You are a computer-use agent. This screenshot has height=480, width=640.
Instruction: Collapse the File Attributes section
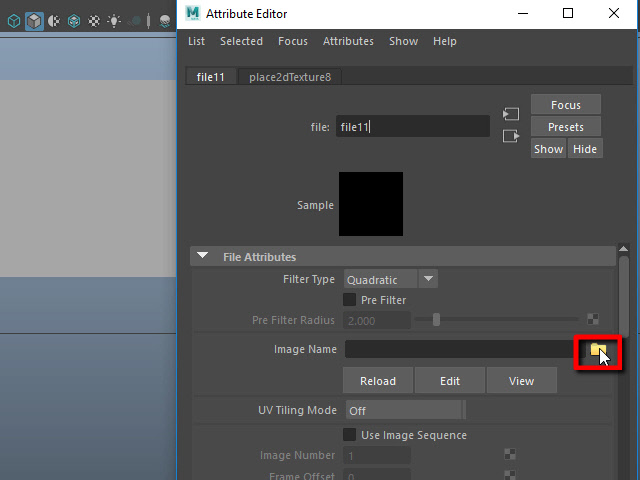tap(203, 257)
